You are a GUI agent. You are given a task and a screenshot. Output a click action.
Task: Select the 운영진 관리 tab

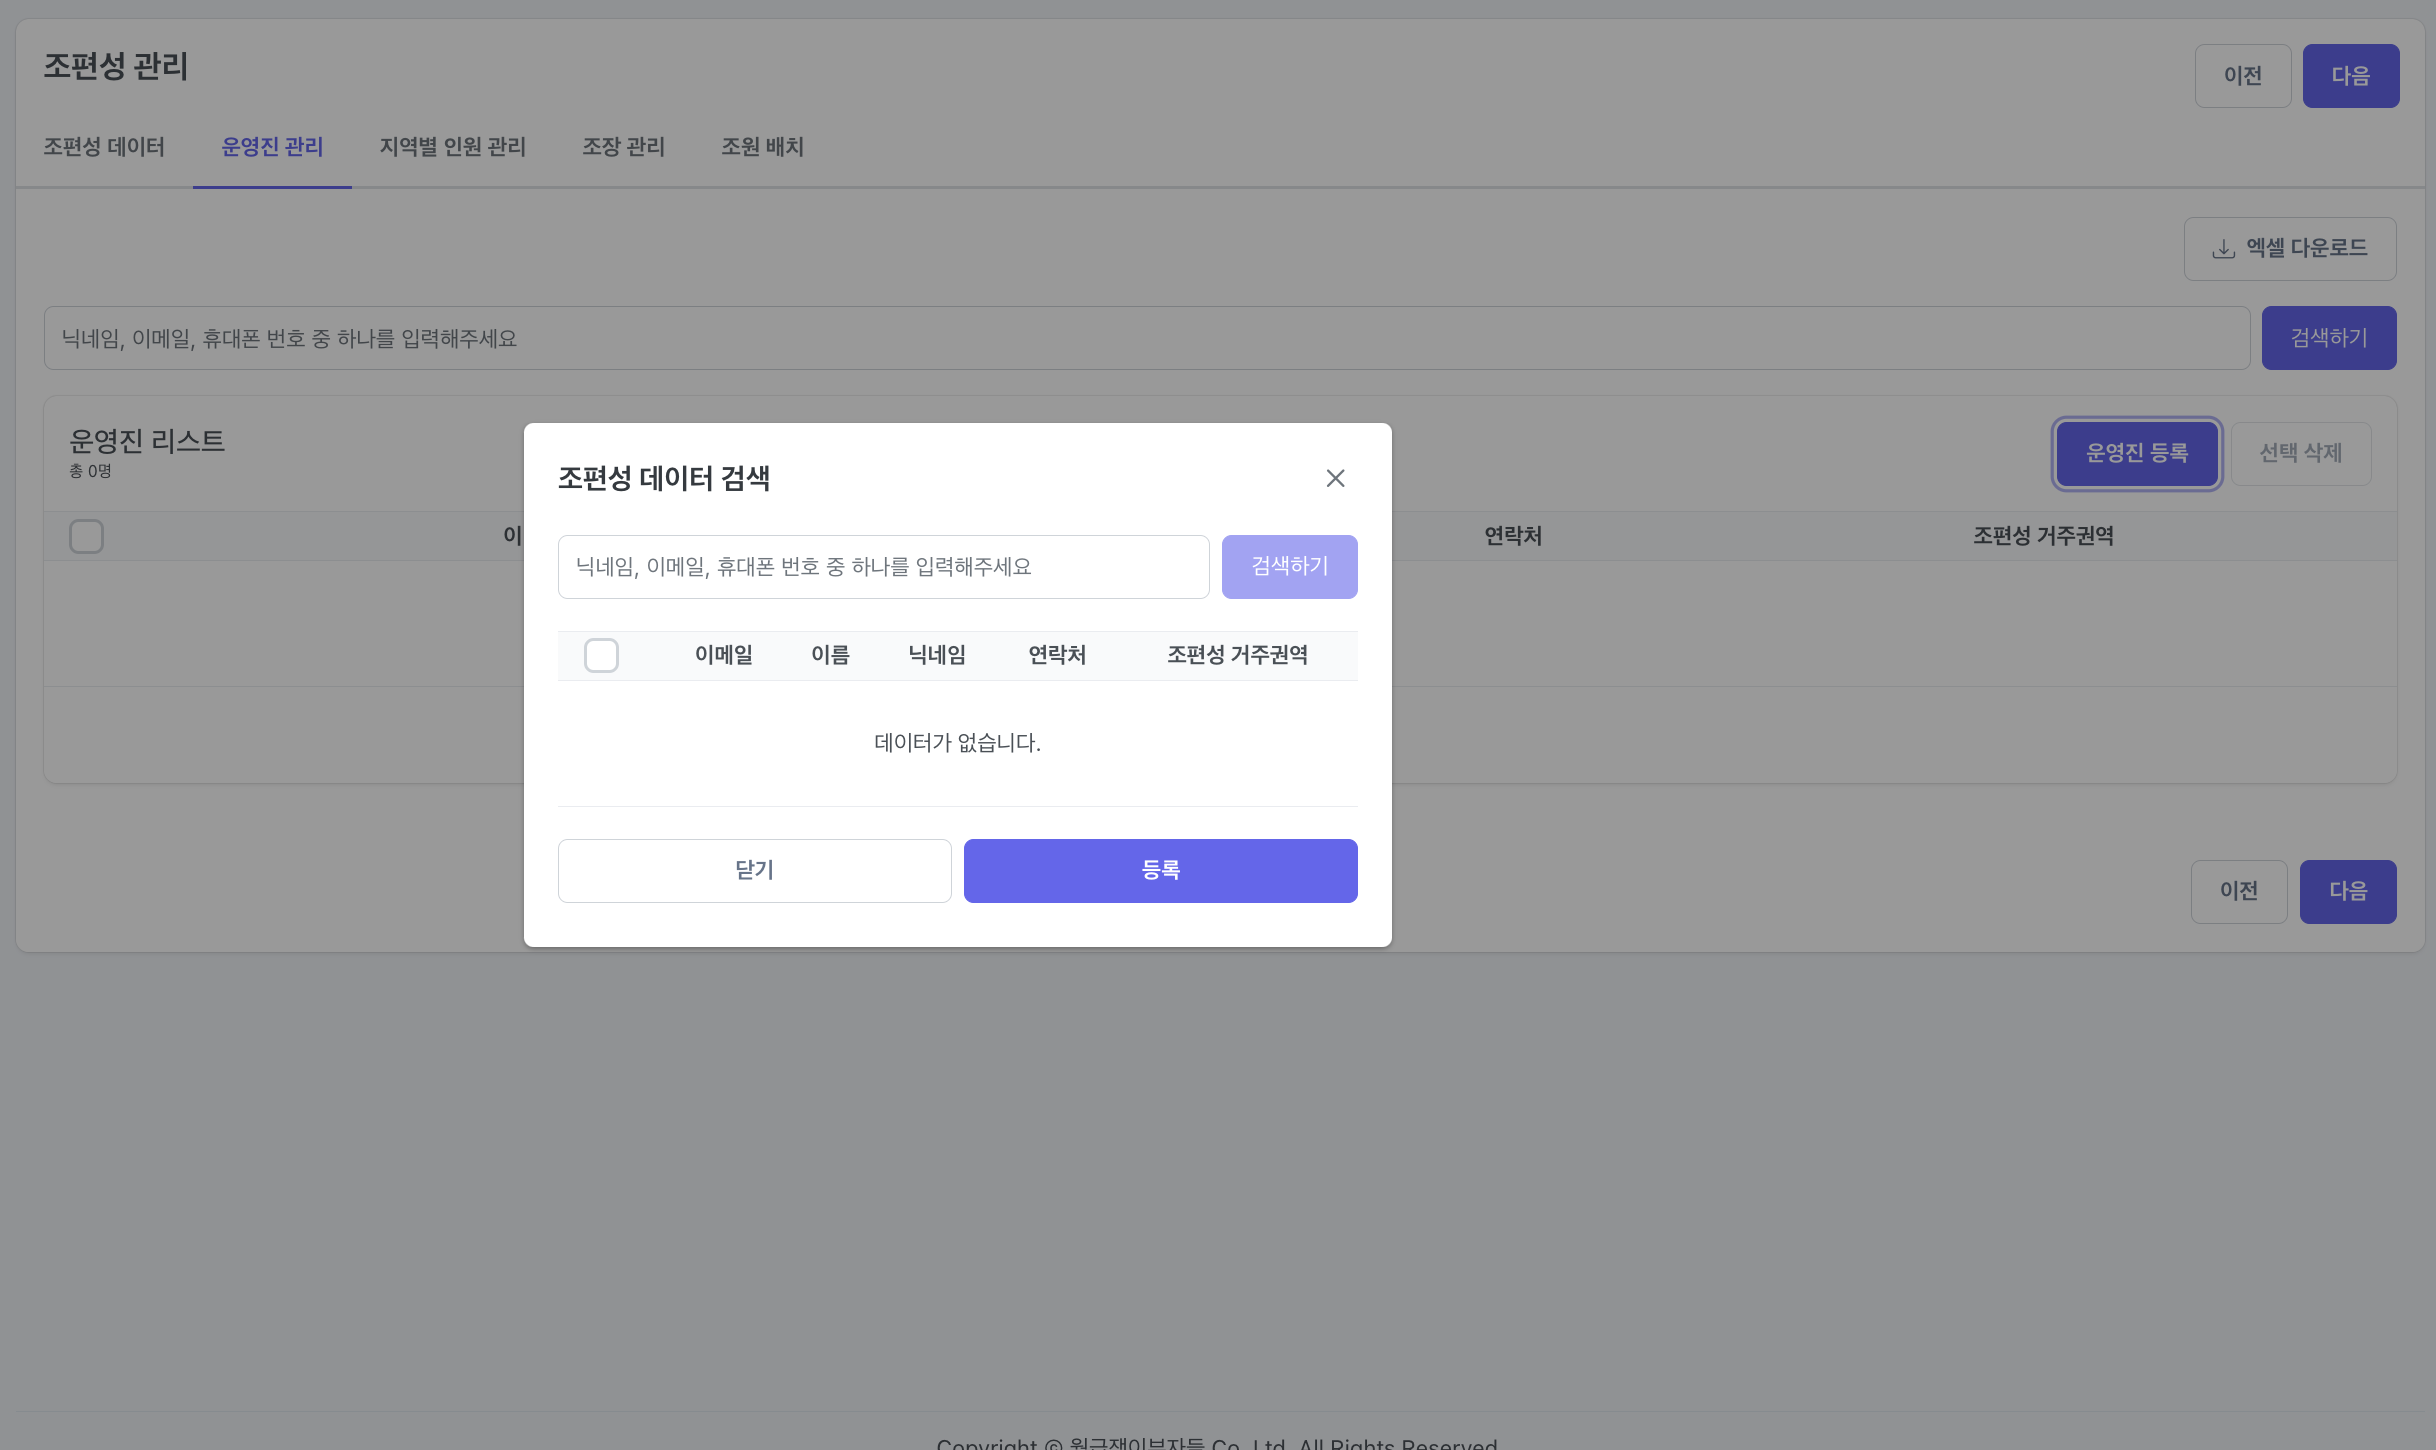coord(272,147)
